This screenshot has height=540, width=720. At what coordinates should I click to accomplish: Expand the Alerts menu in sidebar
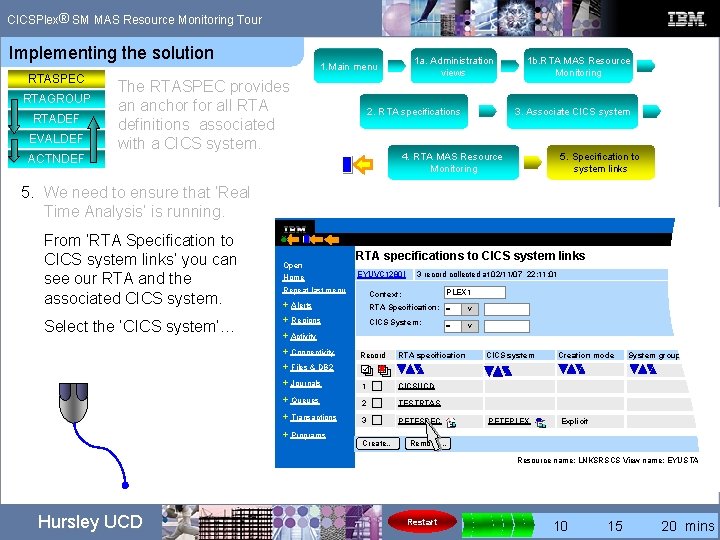click(x=301, y=305)
